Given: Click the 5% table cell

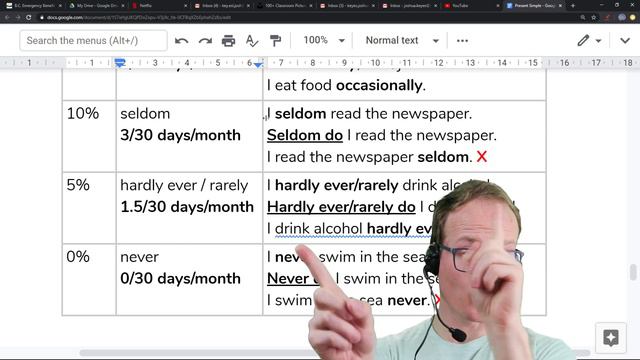Looking at the screenshot, I should tap(89, 208).
